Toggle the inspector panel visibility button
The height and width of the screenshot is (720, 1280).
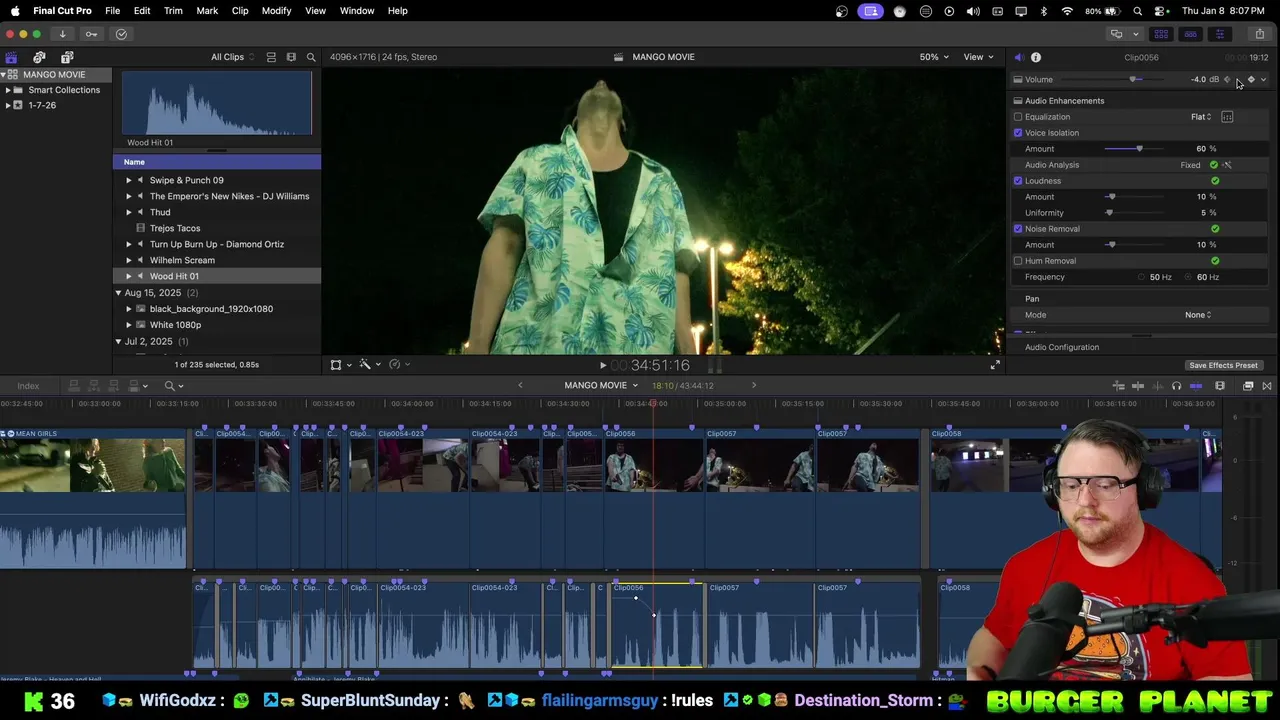coord(1219,34)
